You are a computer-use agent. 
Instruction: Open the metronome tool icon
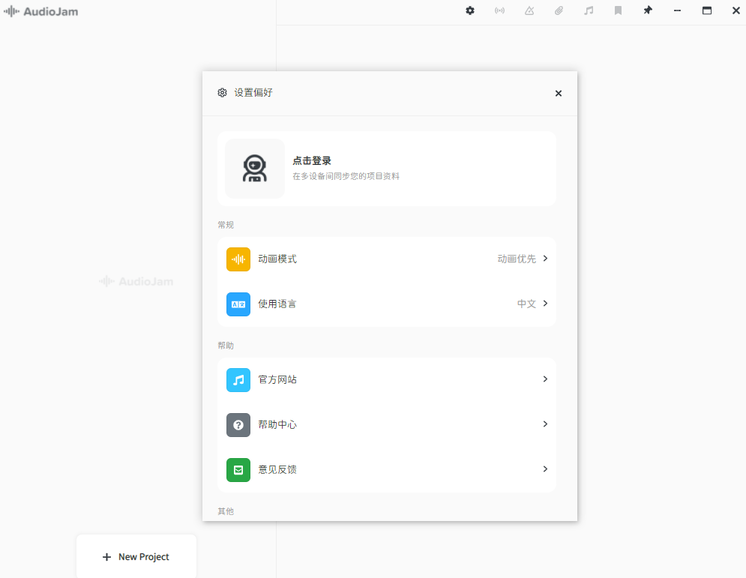[529, 10]
